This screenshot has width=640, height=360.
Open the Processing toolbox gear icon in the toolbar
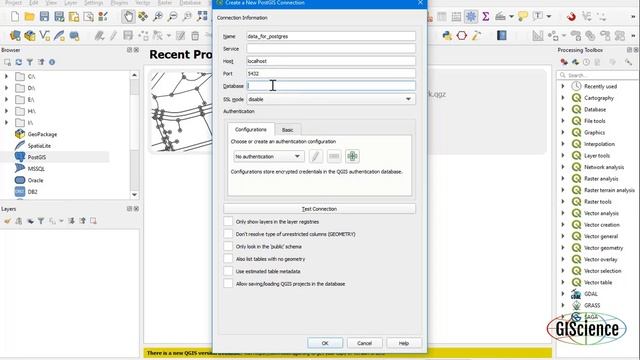471,17
